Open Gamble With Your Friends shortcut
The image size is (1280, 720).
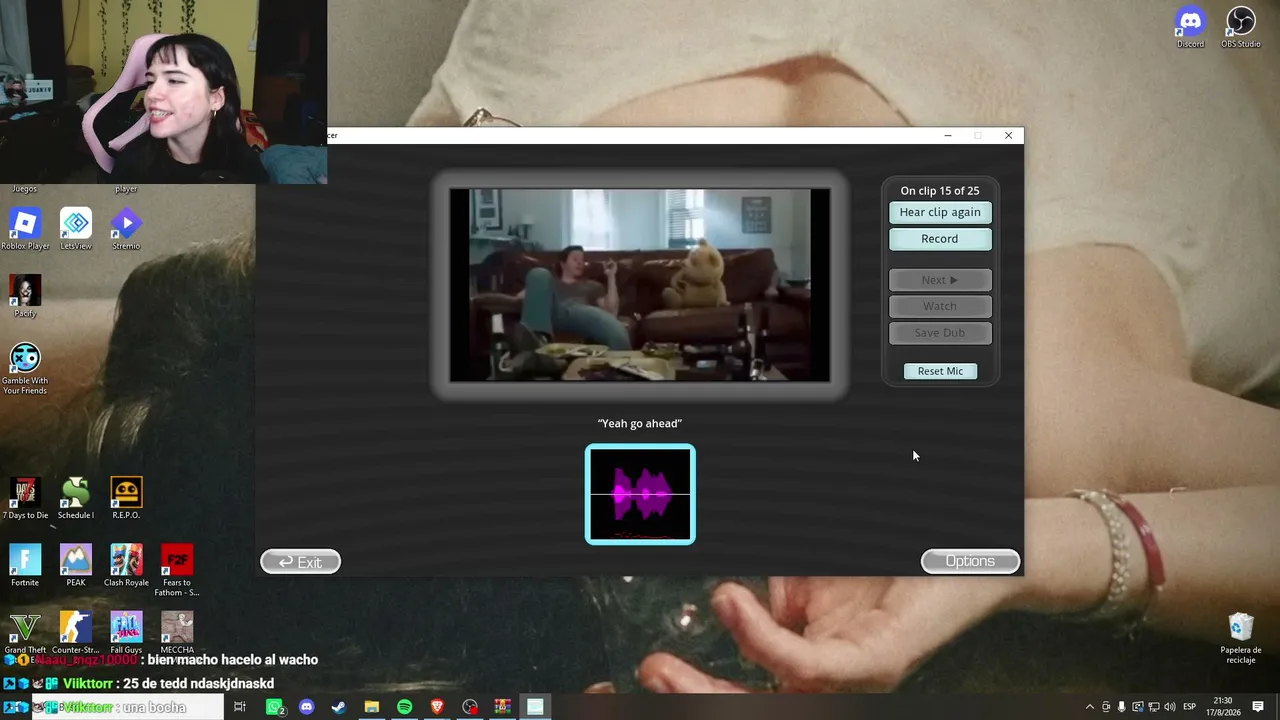click(25, 368)
